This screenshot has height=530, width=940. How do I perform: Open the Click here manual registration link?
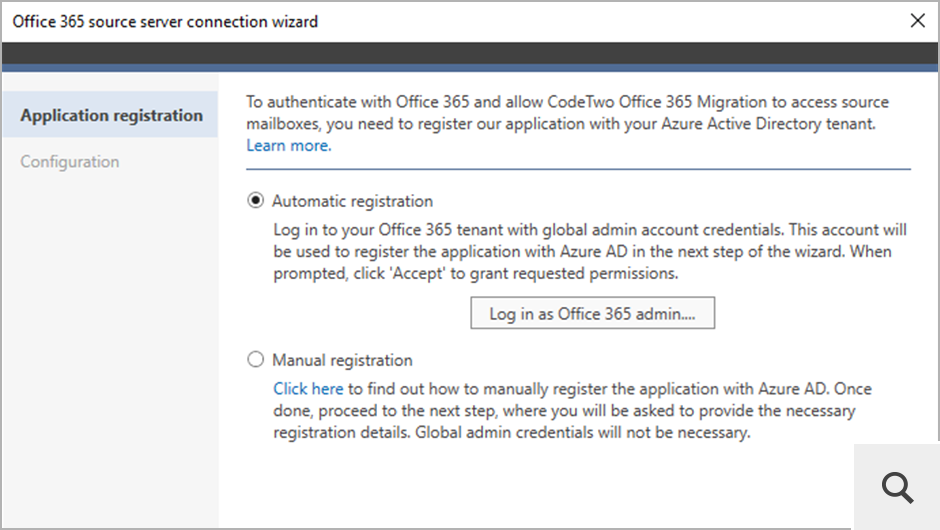(308, 389)
